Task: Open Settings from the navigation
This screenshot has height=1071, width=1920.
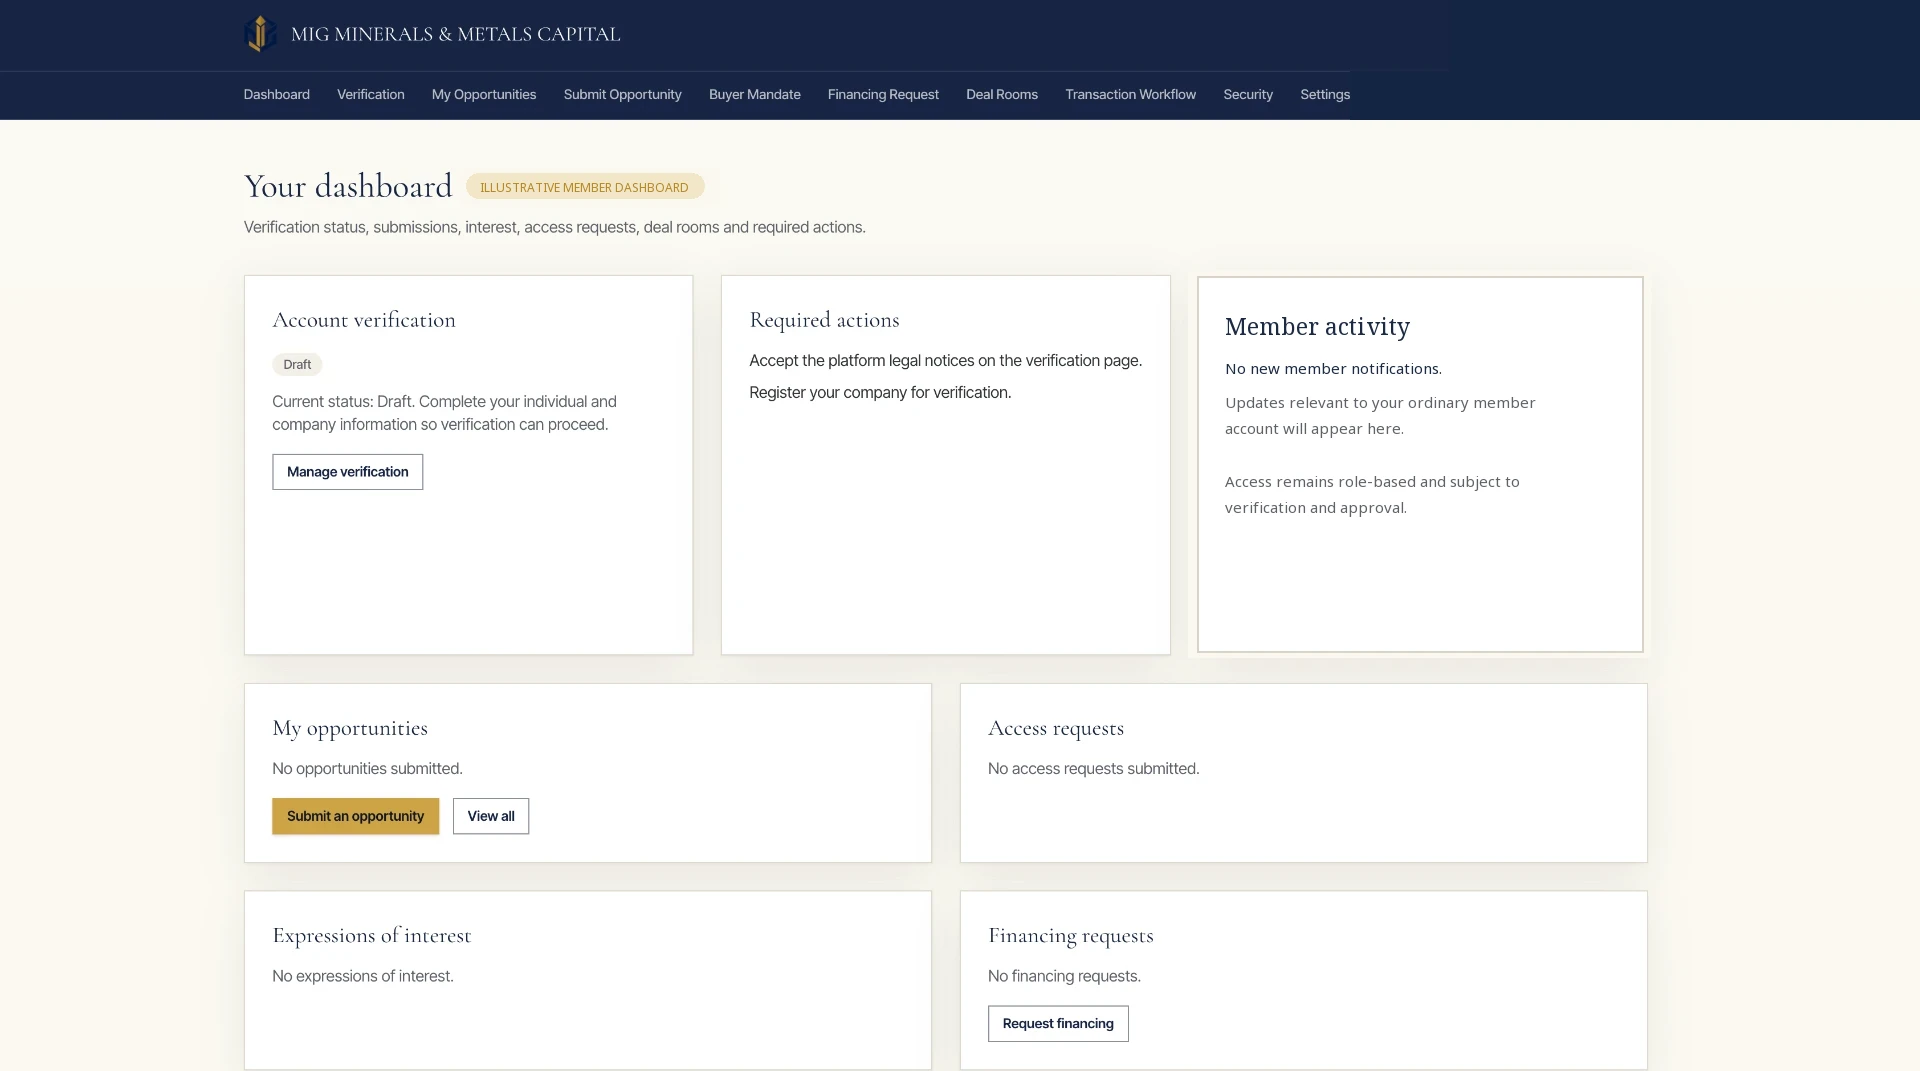Action: (1324, 94)
